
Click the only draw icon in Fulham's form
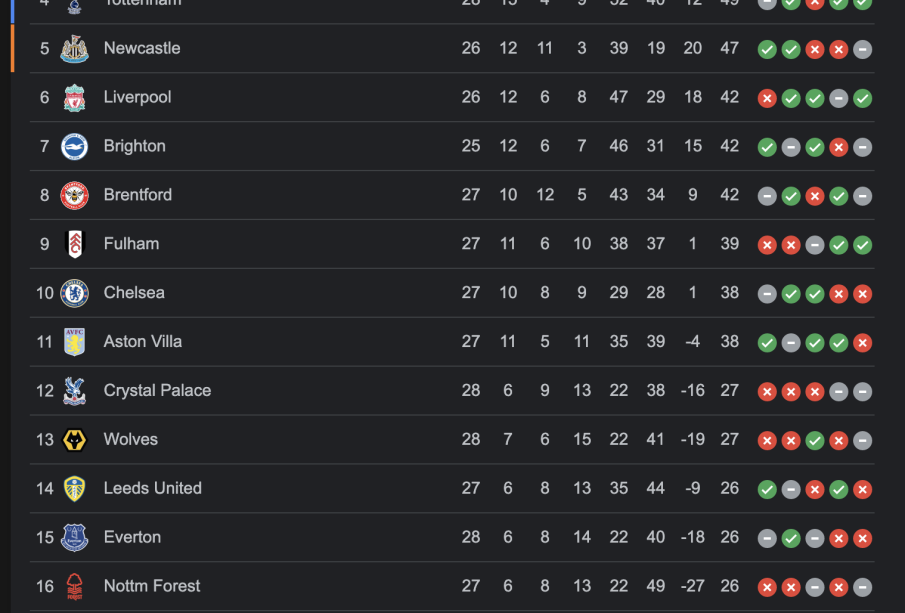[x=815, y=245]
